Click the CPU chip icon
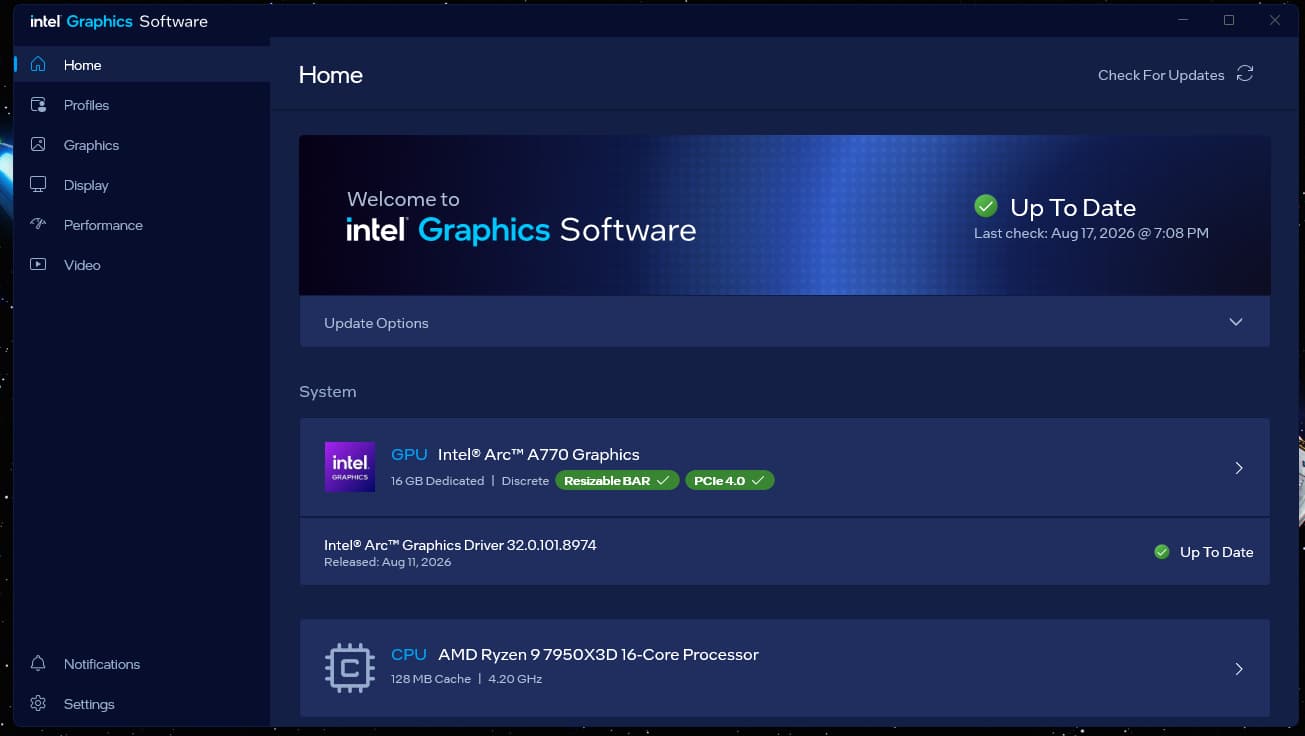 point(350,668)
